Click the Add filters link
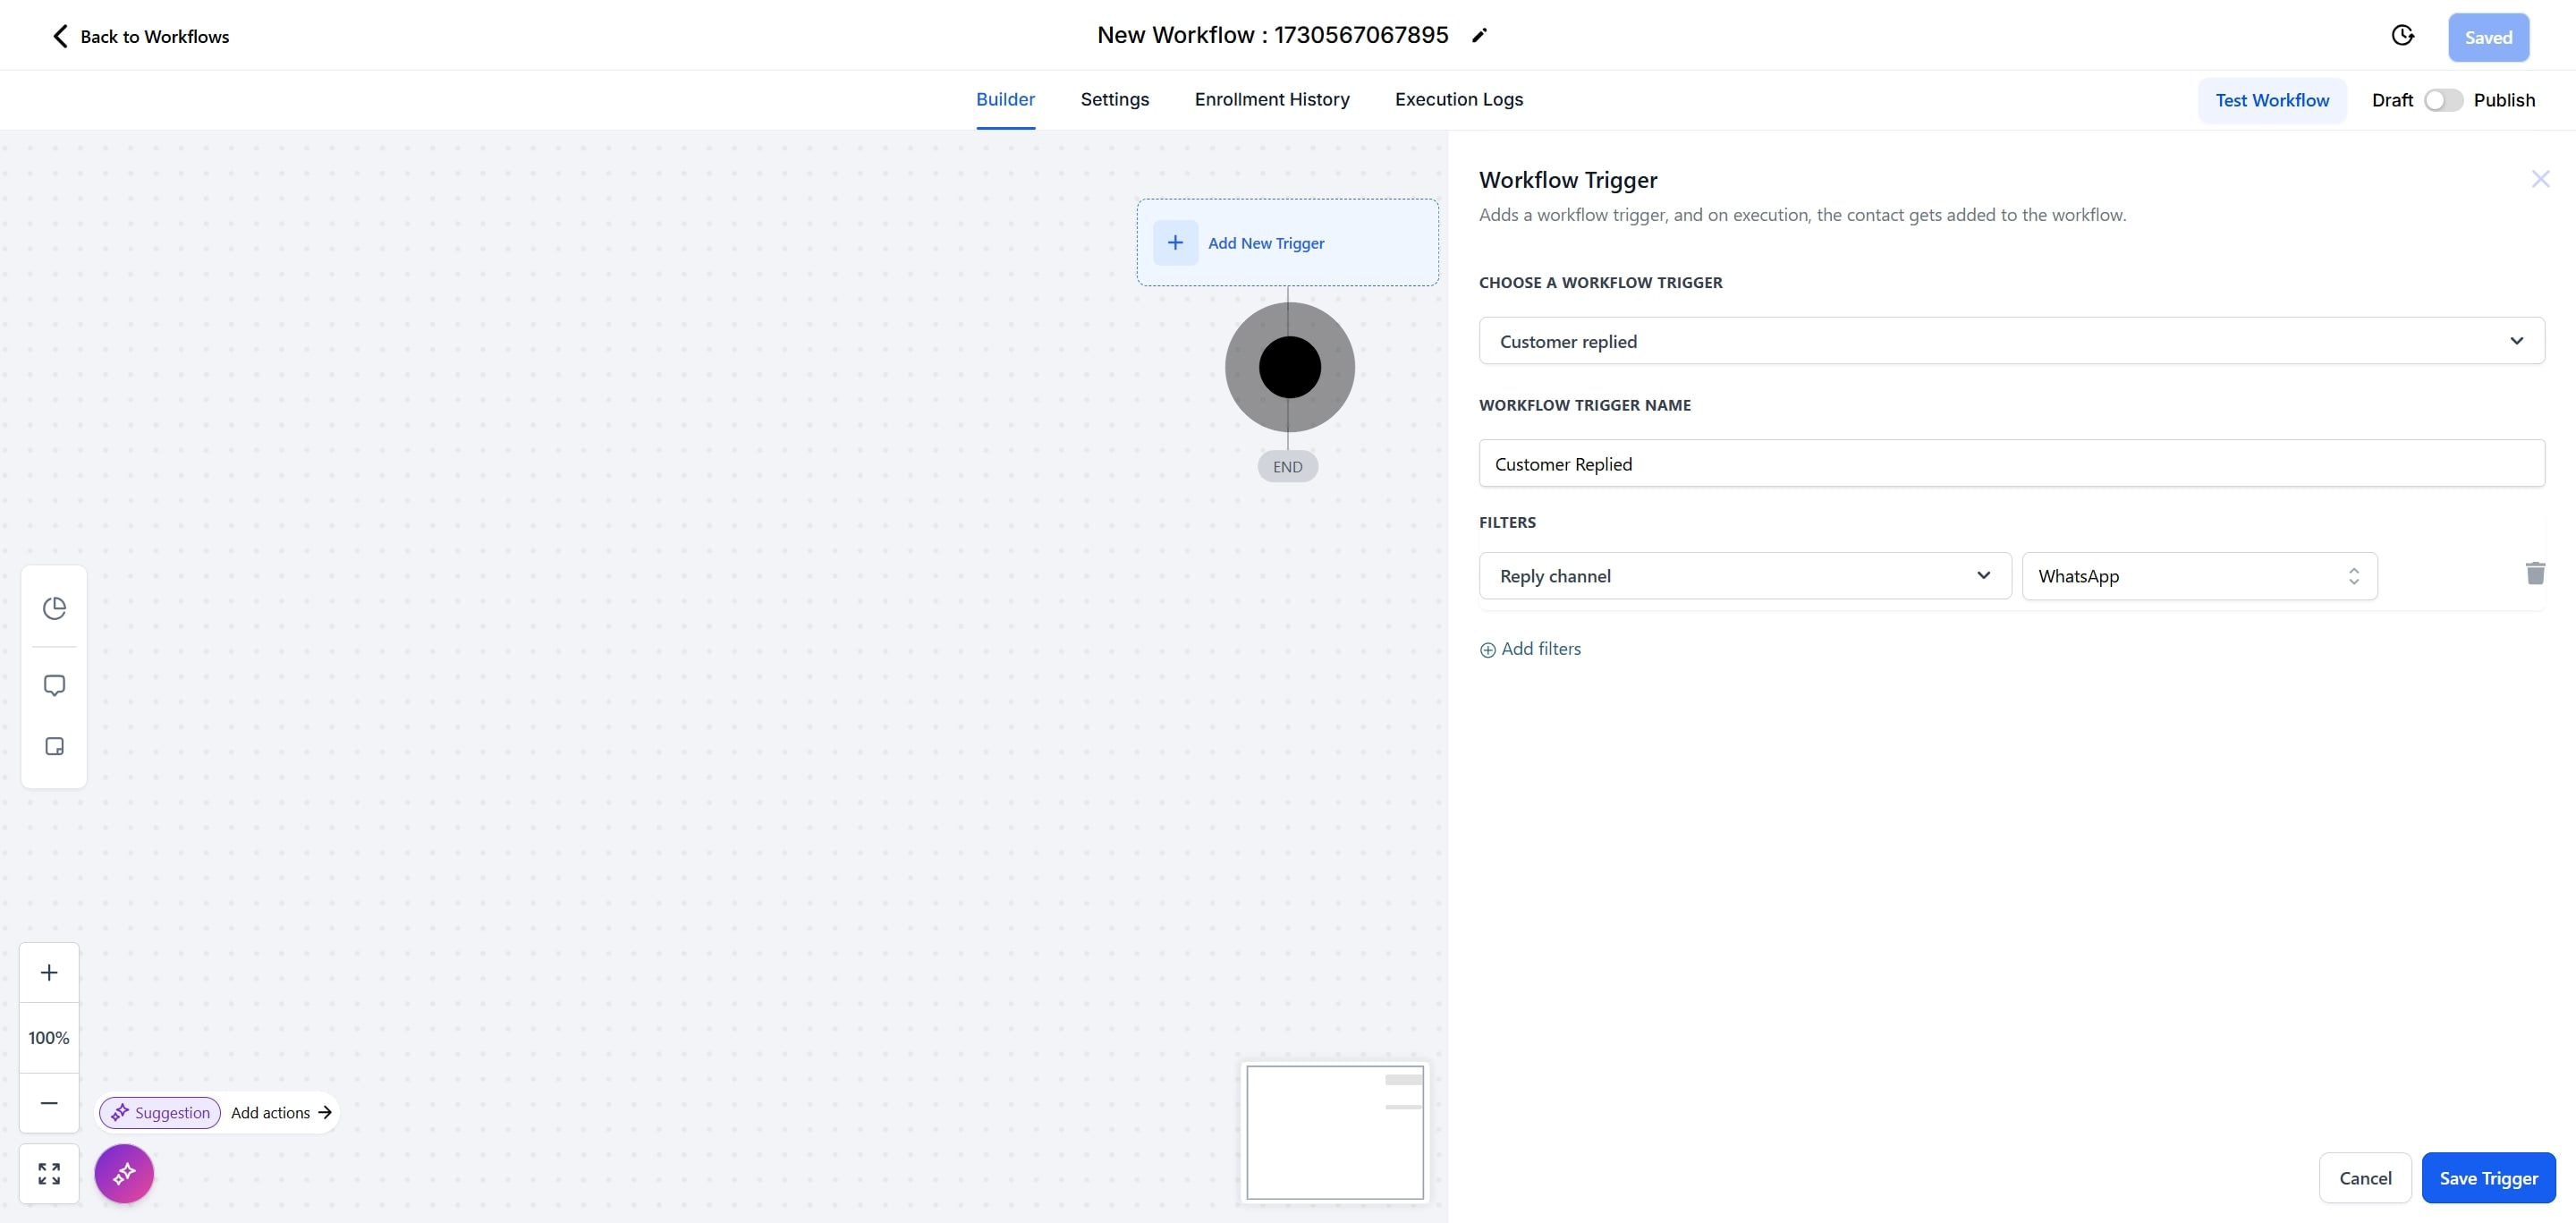Image resolution: width=2576 pixels, height=1223 pixels. tap(1530, 649)
